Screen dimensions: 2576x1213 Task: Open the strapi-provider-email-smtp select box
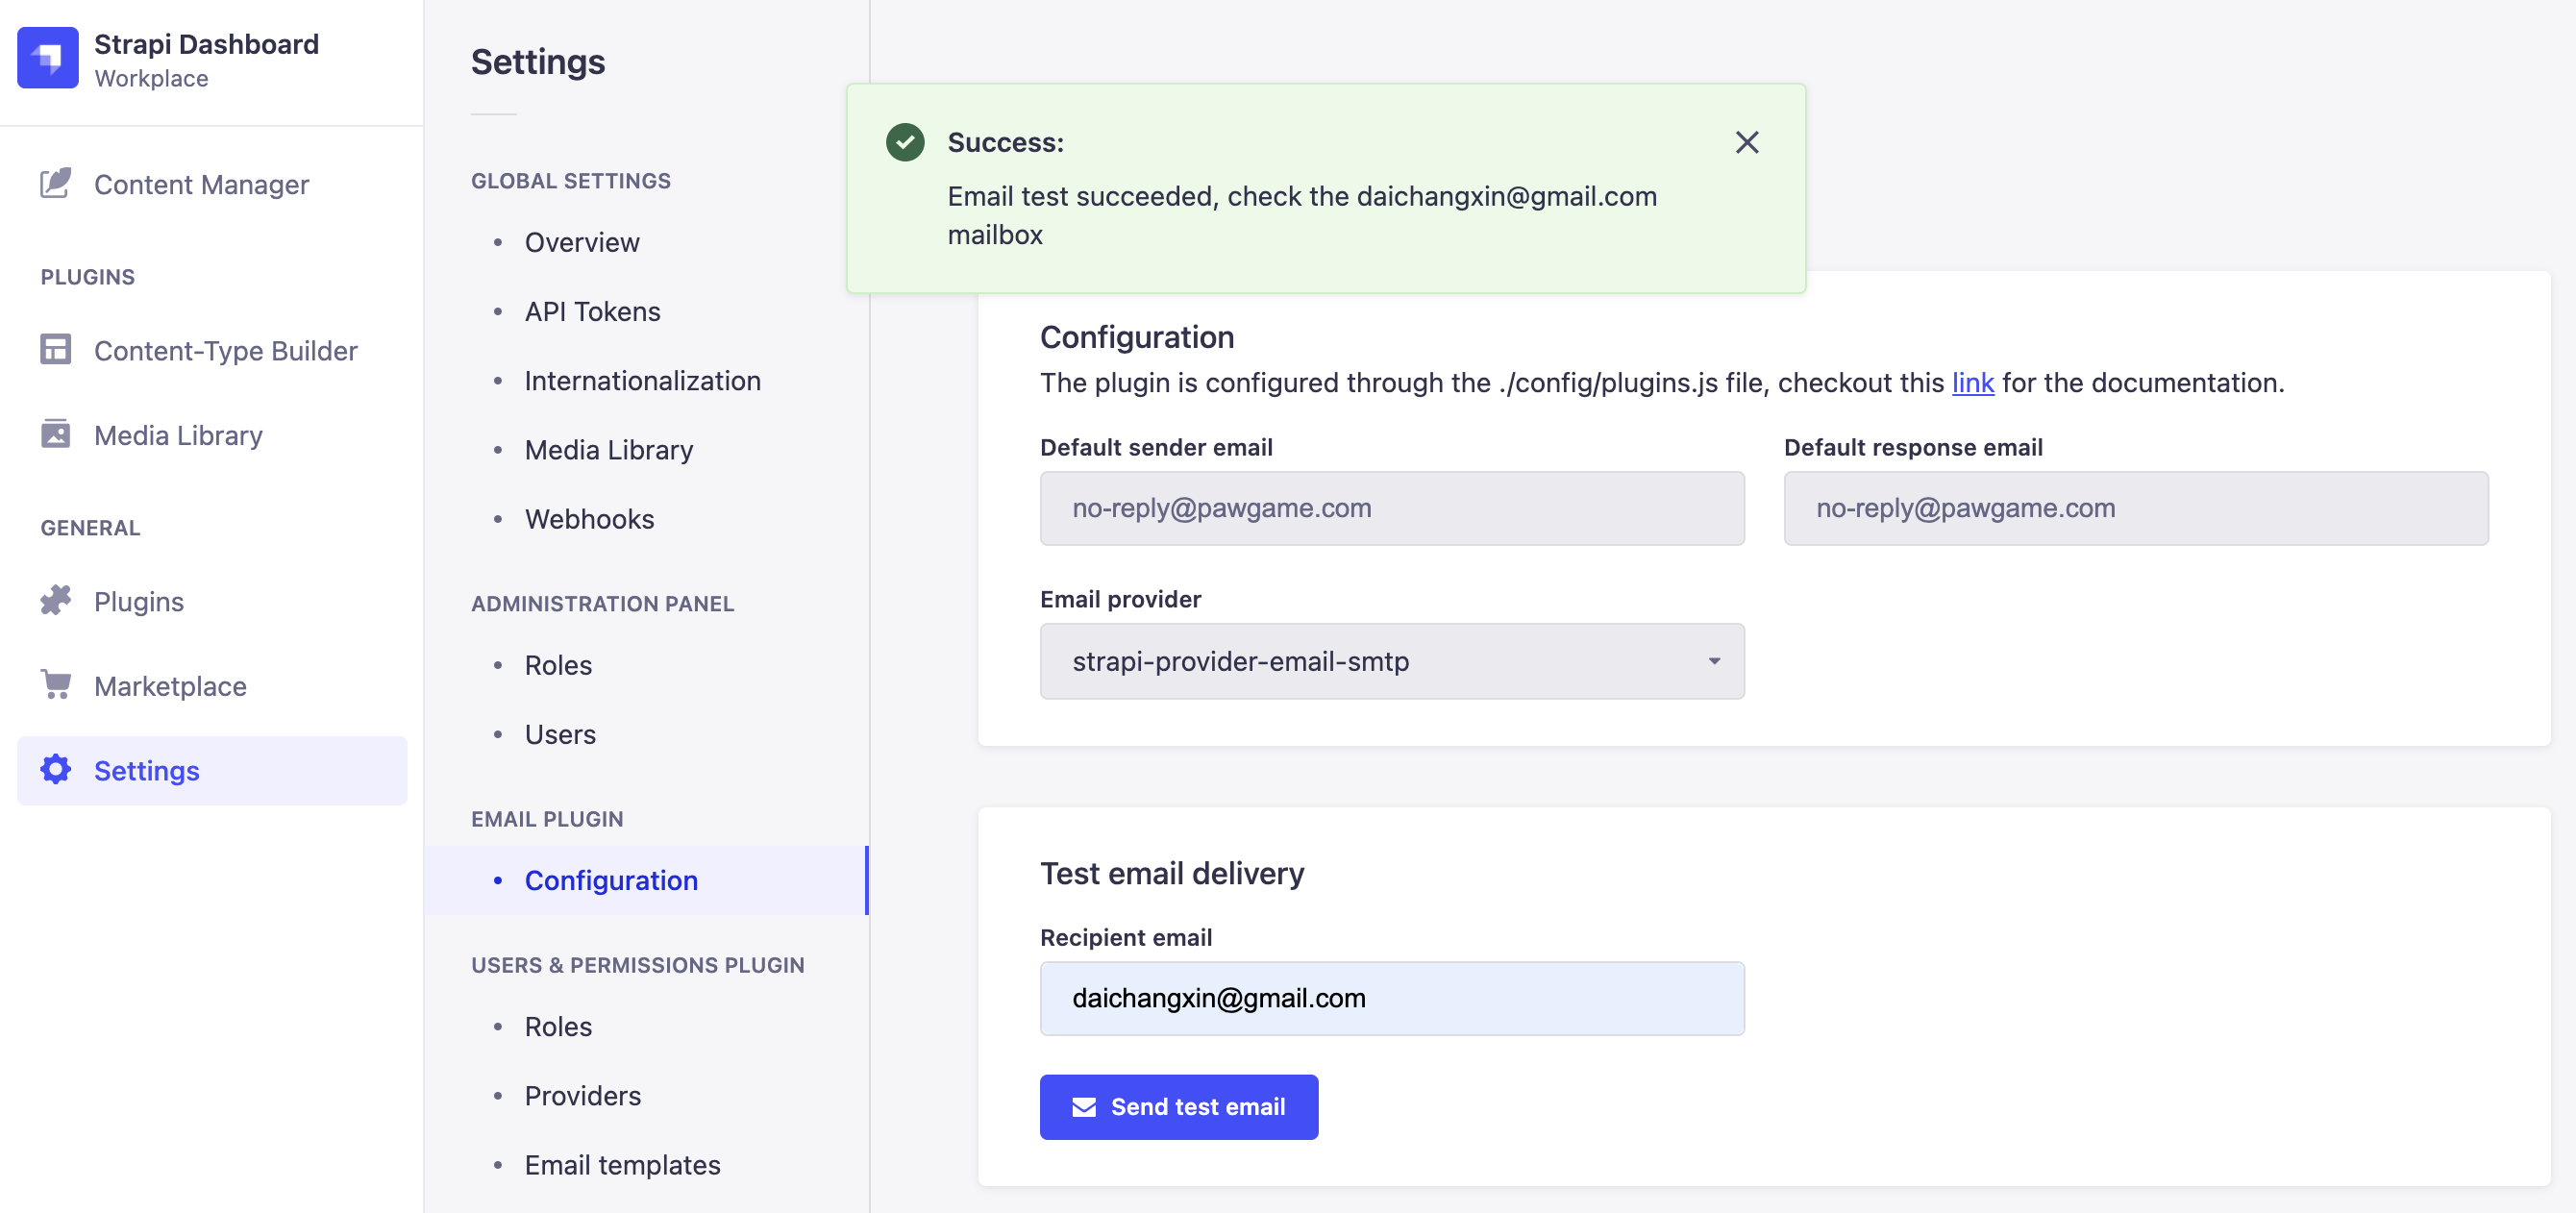(x=1390, y=661)
